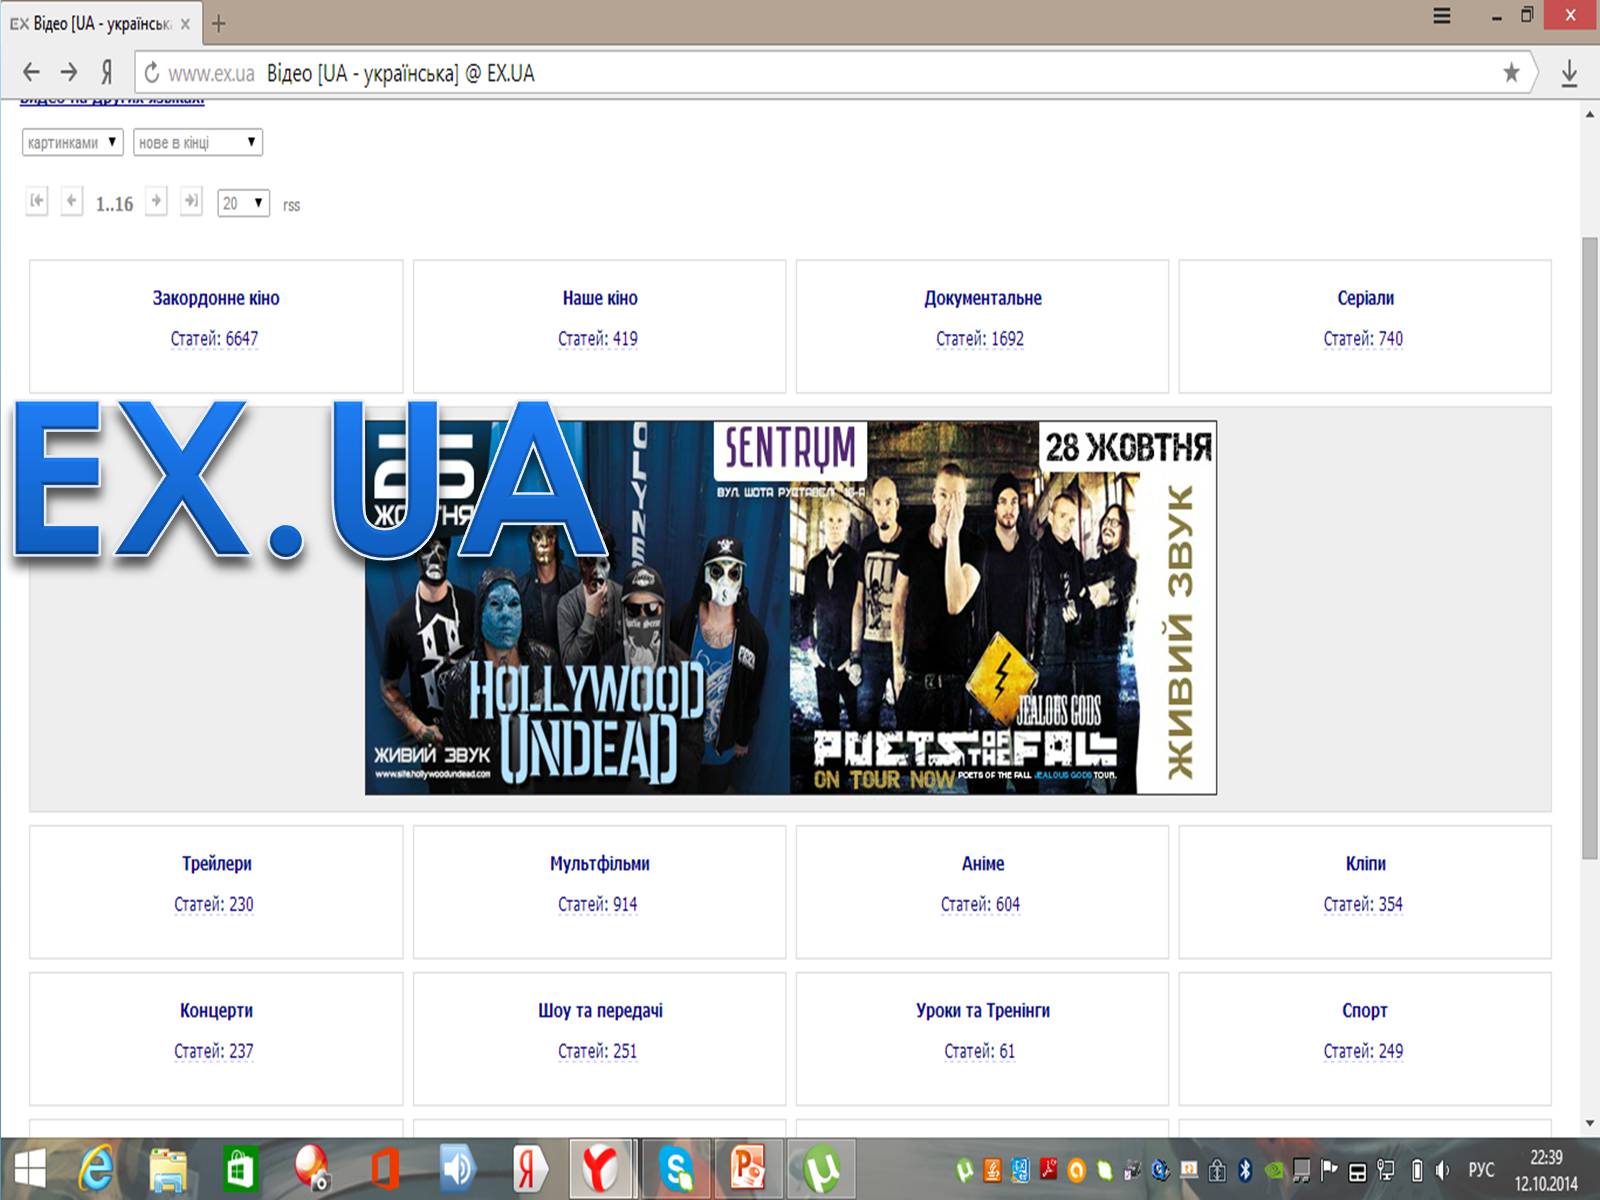Screen dimensions: 1600x1200
Task: Switch to uTorrent in the taskbar
Action: point(822,1168)
